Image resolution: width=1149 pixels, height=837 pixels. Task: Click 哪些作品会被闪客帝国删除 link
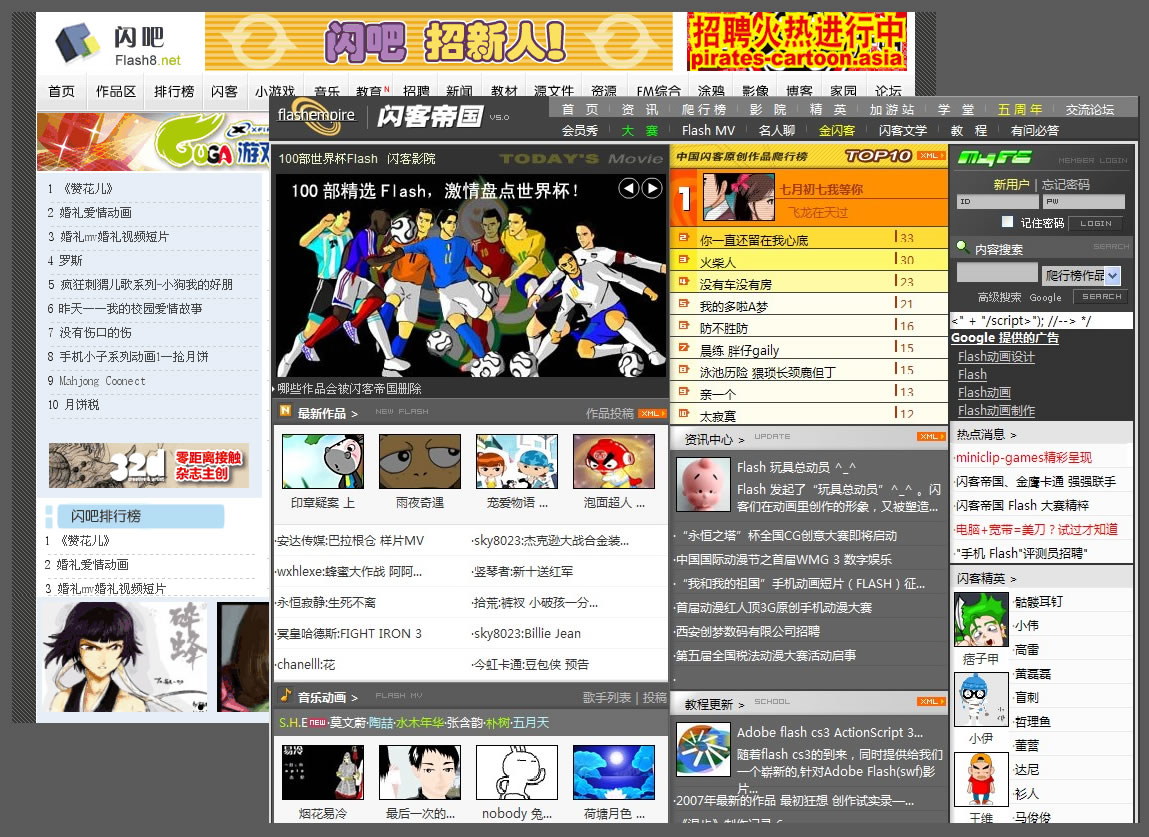click(350, 388)
